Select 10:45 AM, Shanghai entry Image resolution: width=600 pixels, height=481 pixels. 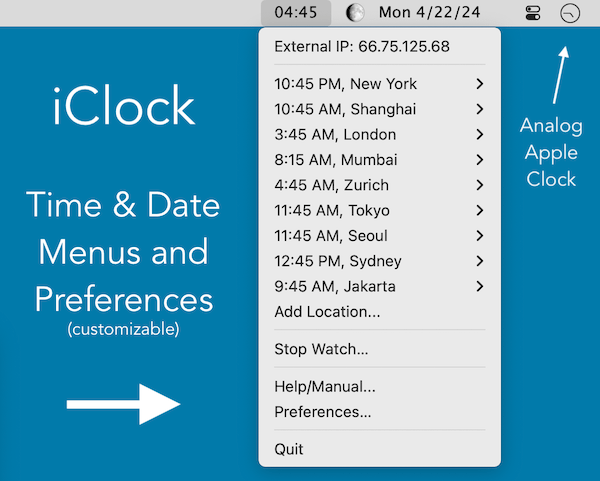[x=380, y=109]
